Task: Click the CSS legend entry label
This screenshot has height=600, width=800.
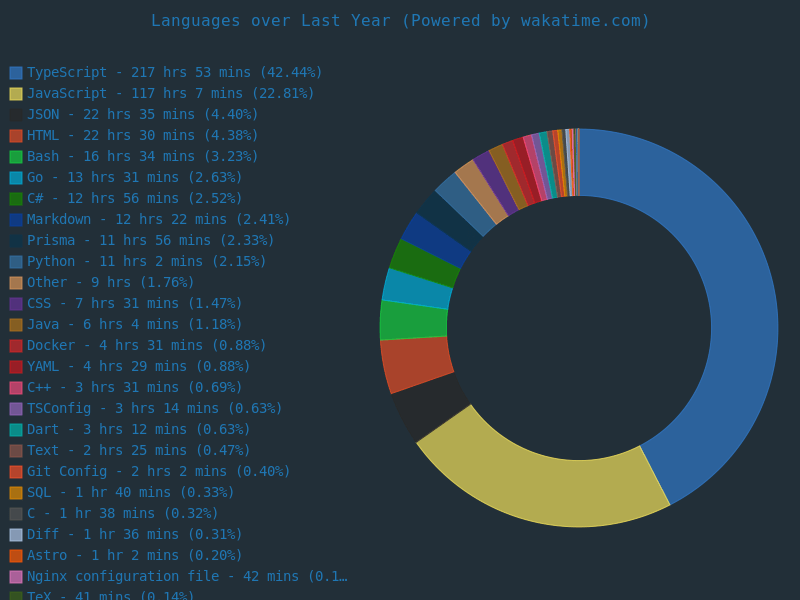Action: point(134,303)
